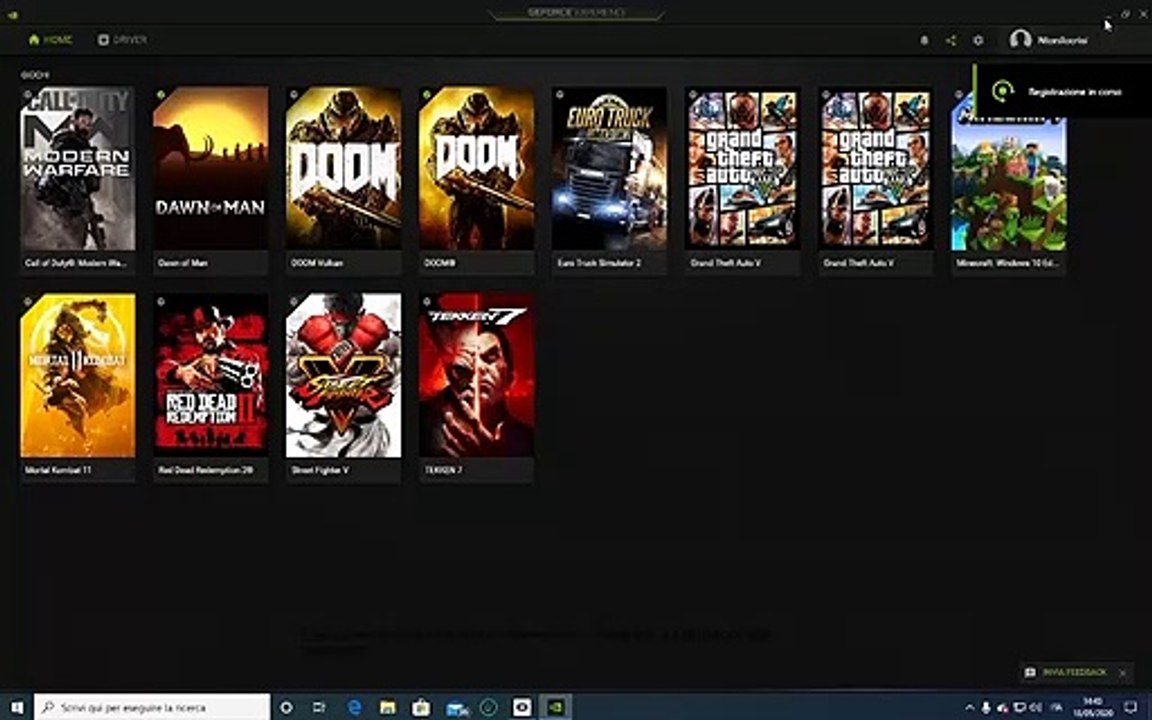The image size is (1152, 720).
Task: Open the Call of Duty Modern Warfare tile
Action: (x=78, y=181)
